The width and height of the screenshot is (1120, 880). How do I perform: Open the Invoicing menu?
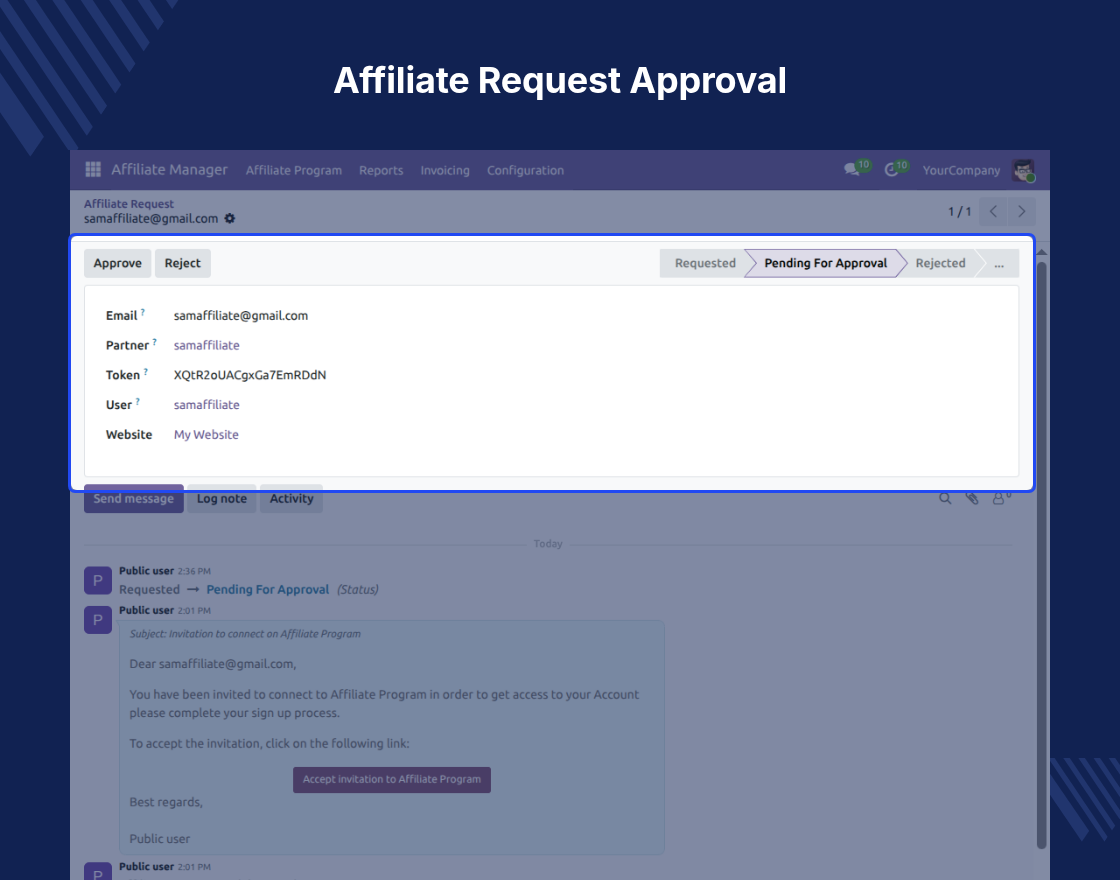(x=445, y=170)
